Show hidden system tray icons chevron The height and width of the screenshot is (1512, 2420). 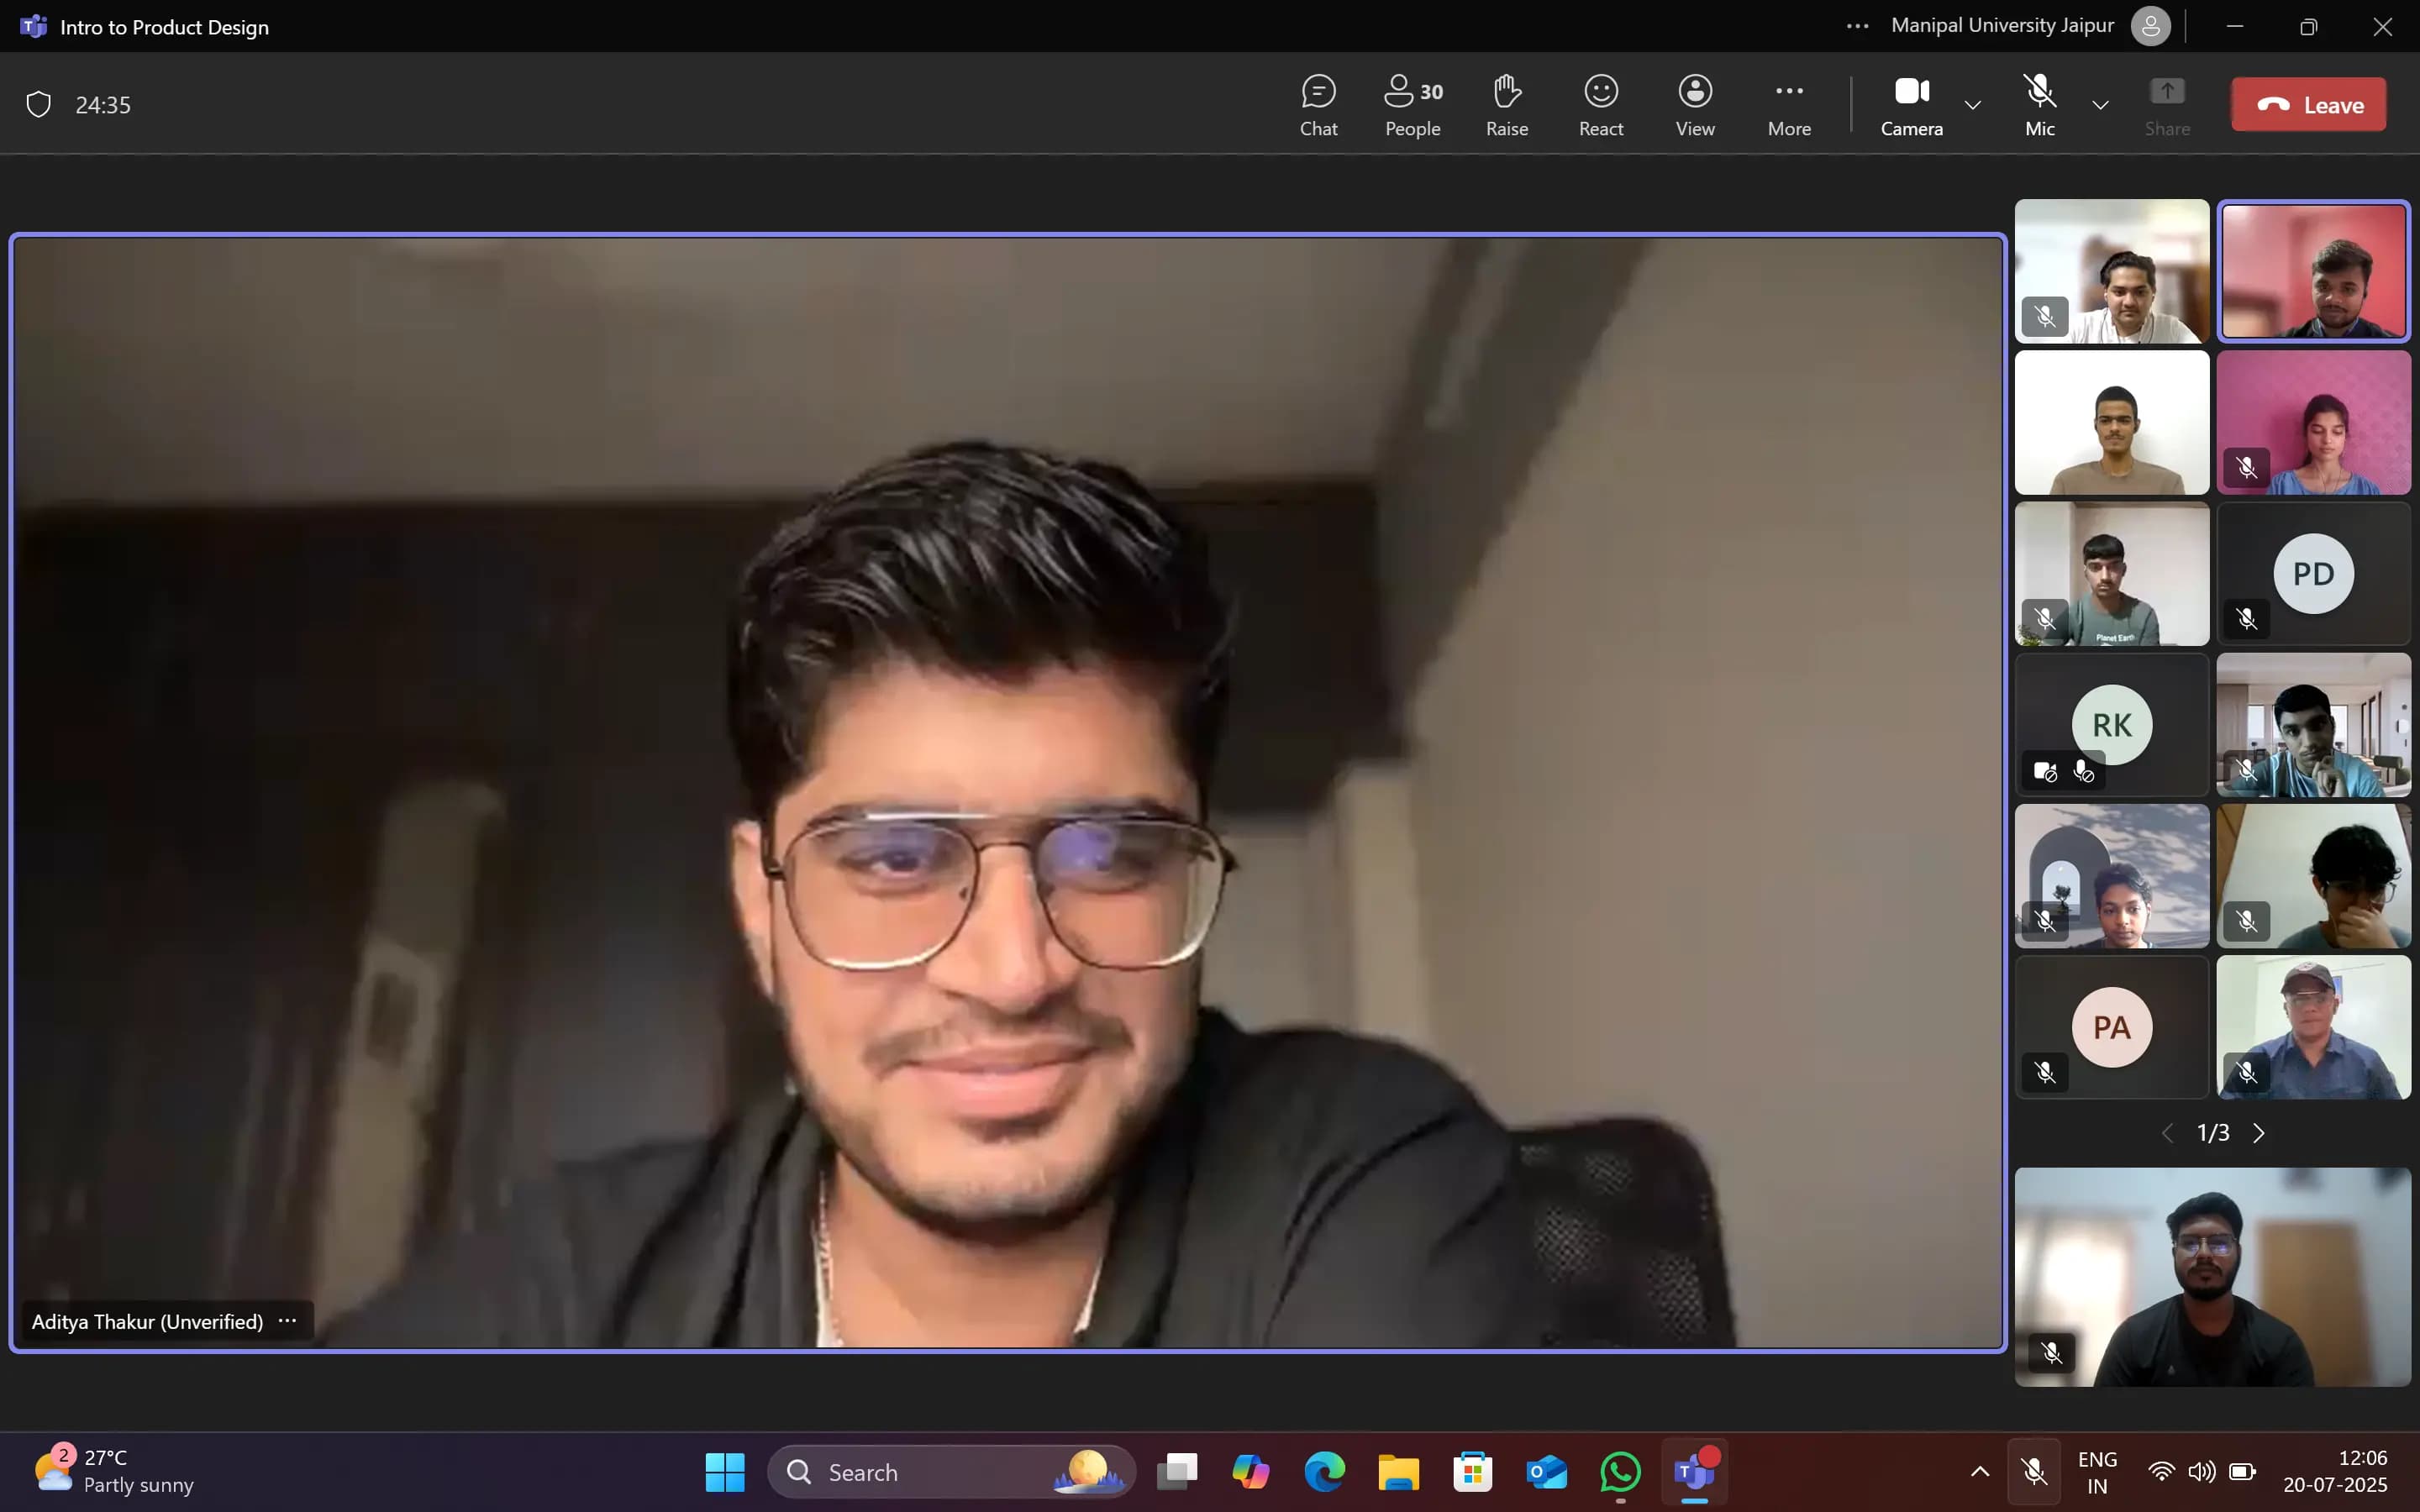tap(1979, 1471)
